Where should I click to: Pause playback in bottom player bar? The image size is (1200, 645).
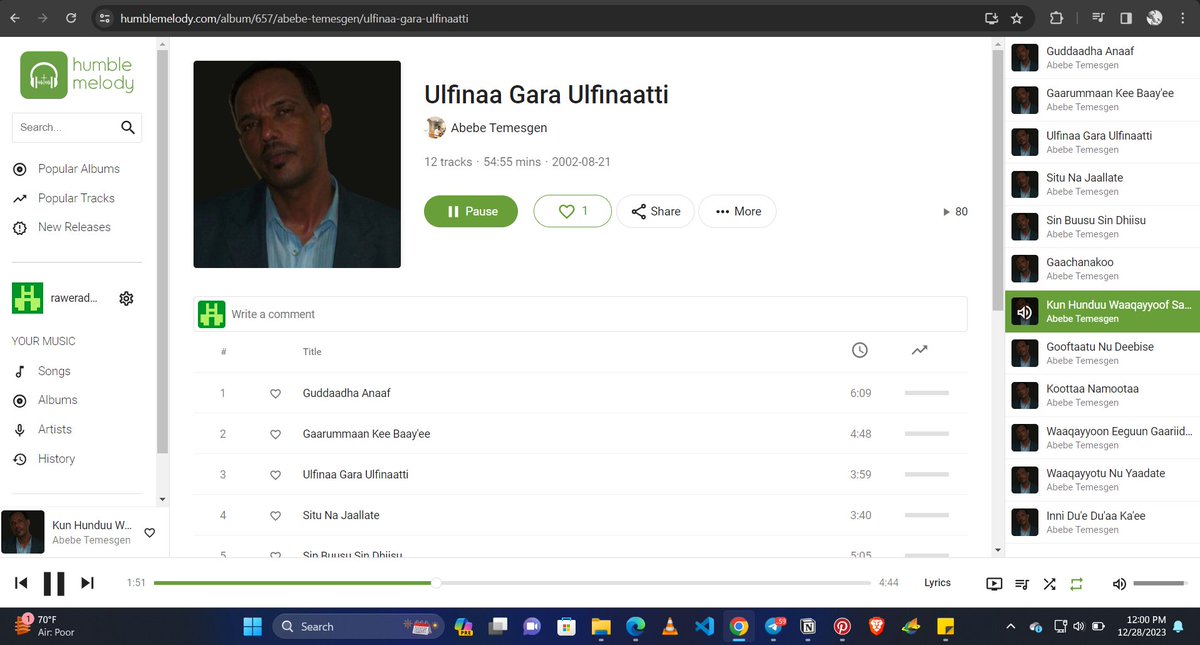point(54,583)
